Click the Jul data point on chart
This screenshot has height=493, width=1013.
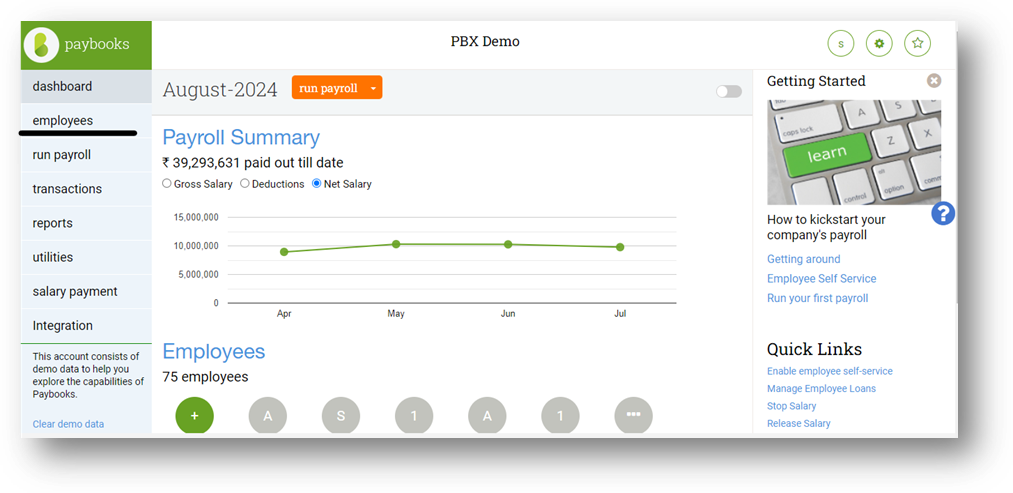(x=620, y=247)
